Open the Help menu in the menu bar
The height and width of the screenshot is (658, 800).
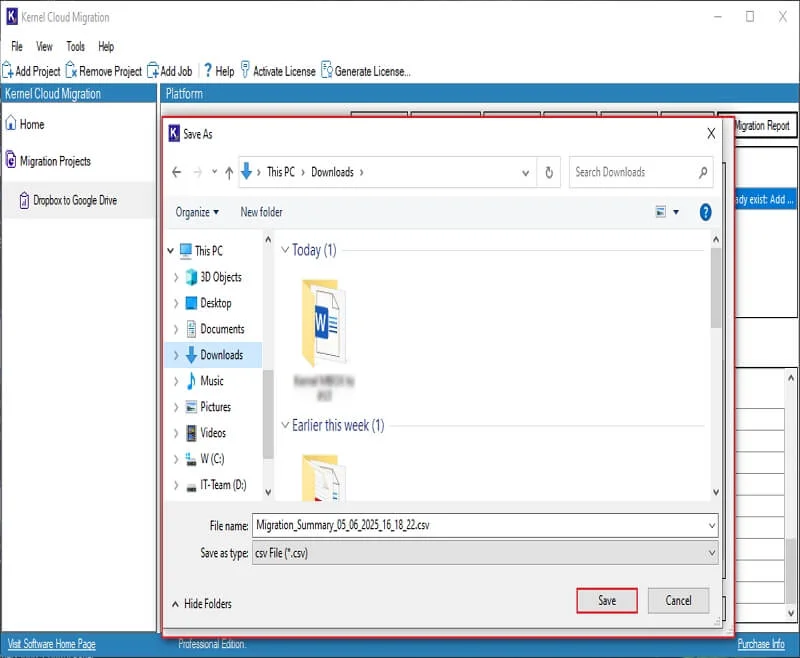(x=106, y=46)
